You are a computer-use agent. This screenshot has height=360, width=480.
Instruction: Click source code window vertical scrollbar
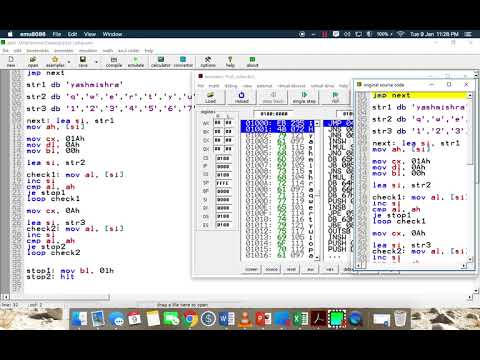click(470, 178)
